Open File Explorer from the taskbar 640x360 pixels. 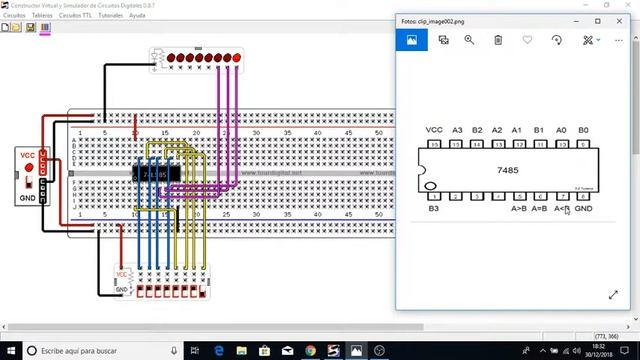(242, 351)
